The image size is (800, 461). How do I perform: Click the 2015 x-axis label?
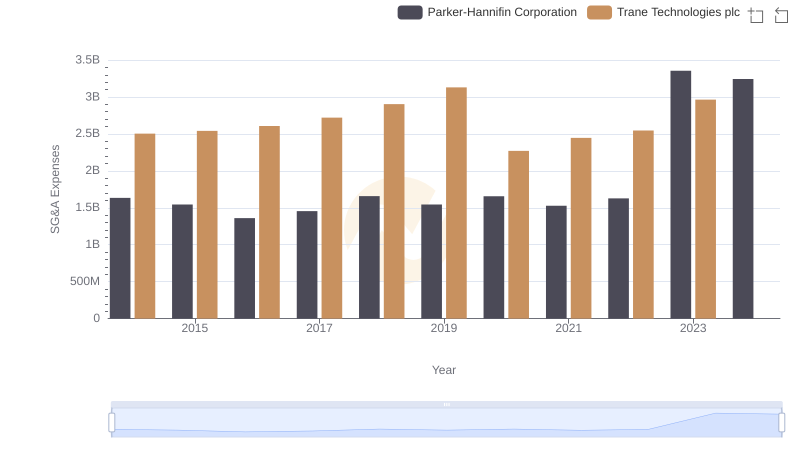tap(195, 328)
